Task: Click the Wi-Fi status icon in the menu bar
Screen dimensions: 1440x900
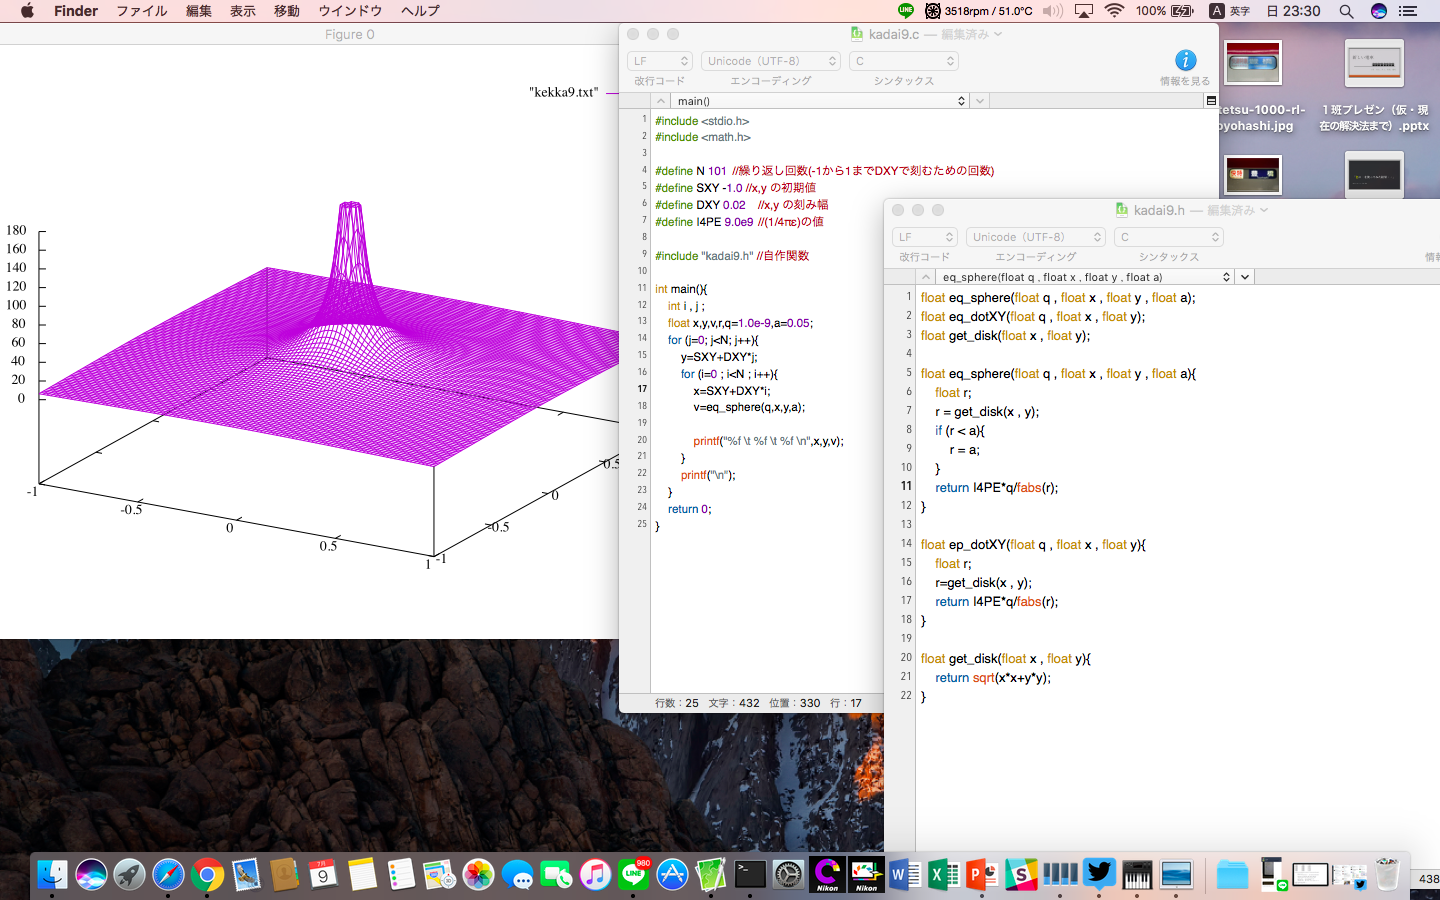Action: pyautogui.click(x=1114, y=11)
